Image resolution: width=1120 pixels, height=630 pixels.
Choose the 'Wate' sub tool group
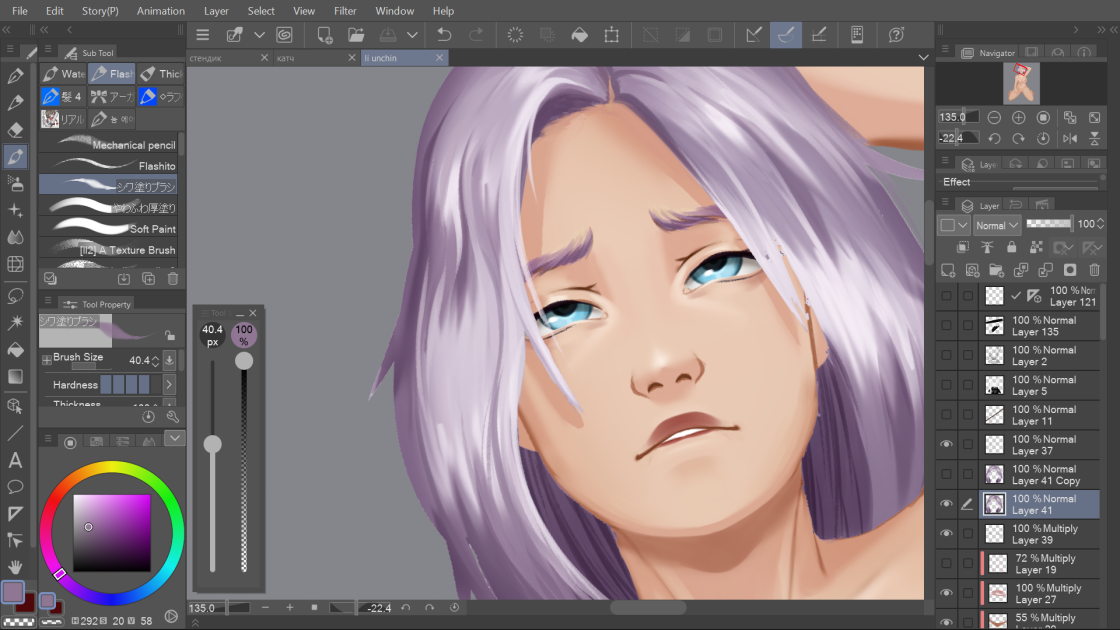tap(63, 74)
